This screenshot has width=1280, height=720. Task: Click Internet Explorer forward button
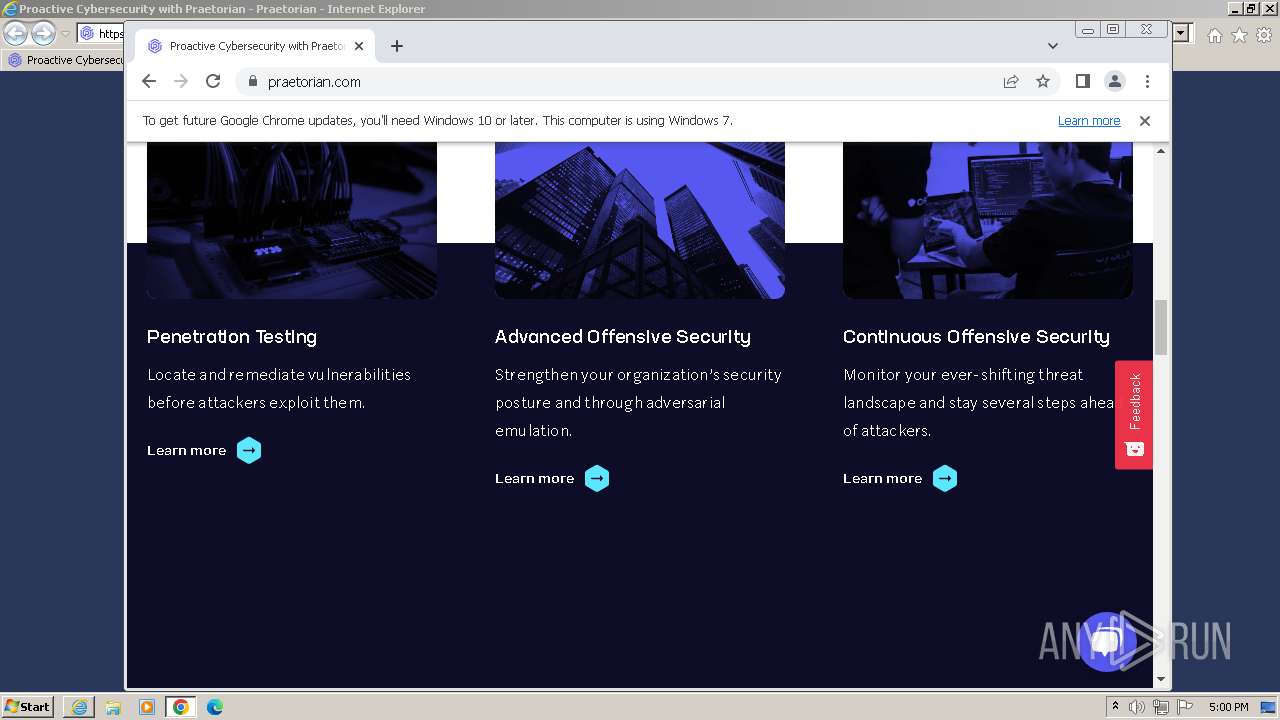click(x=43, y=34)
